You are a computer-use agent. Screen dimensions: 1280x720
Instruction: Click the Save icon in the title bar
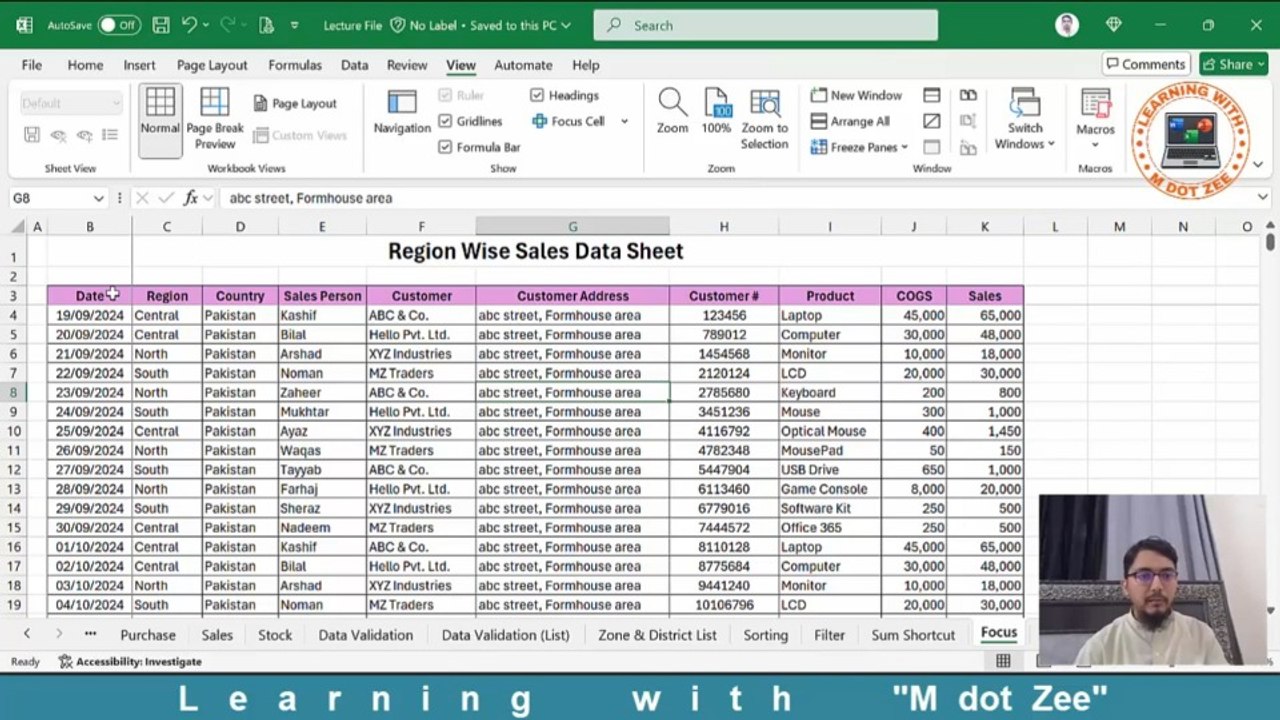click(162, 25)
